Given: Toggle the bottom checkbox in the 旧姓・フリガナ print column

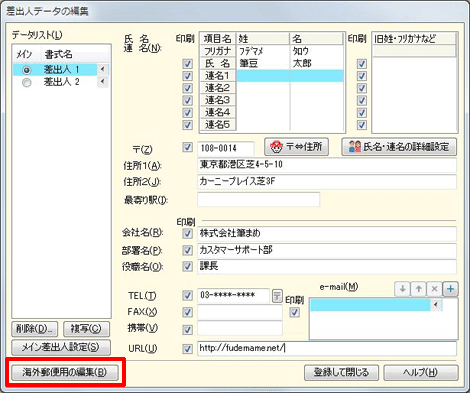Looking at the screenshot, I should (x=362, y=125).
